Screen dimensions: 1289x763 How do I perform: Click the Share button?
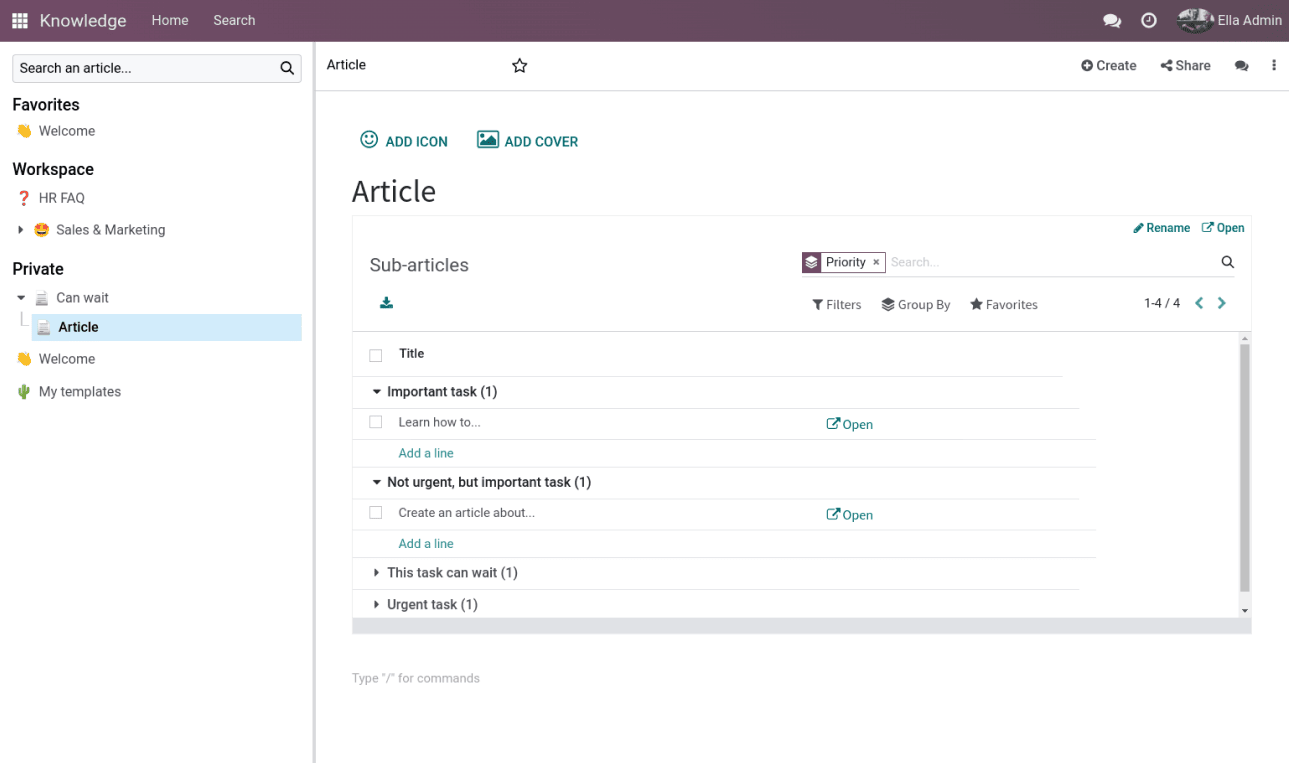[x=1185, y=66]
